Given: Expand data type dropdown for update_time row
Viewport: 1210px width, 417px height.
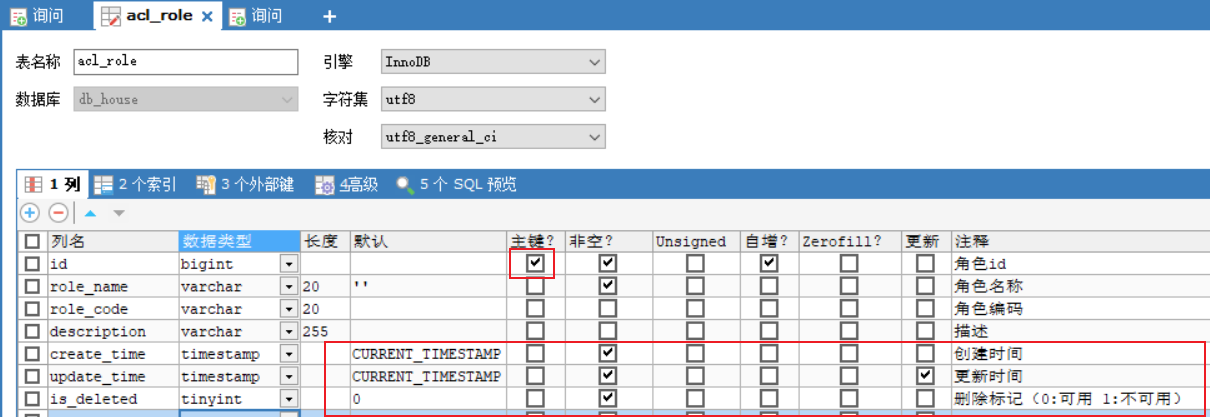Looking at the screenshot, I should click(289, 376).
